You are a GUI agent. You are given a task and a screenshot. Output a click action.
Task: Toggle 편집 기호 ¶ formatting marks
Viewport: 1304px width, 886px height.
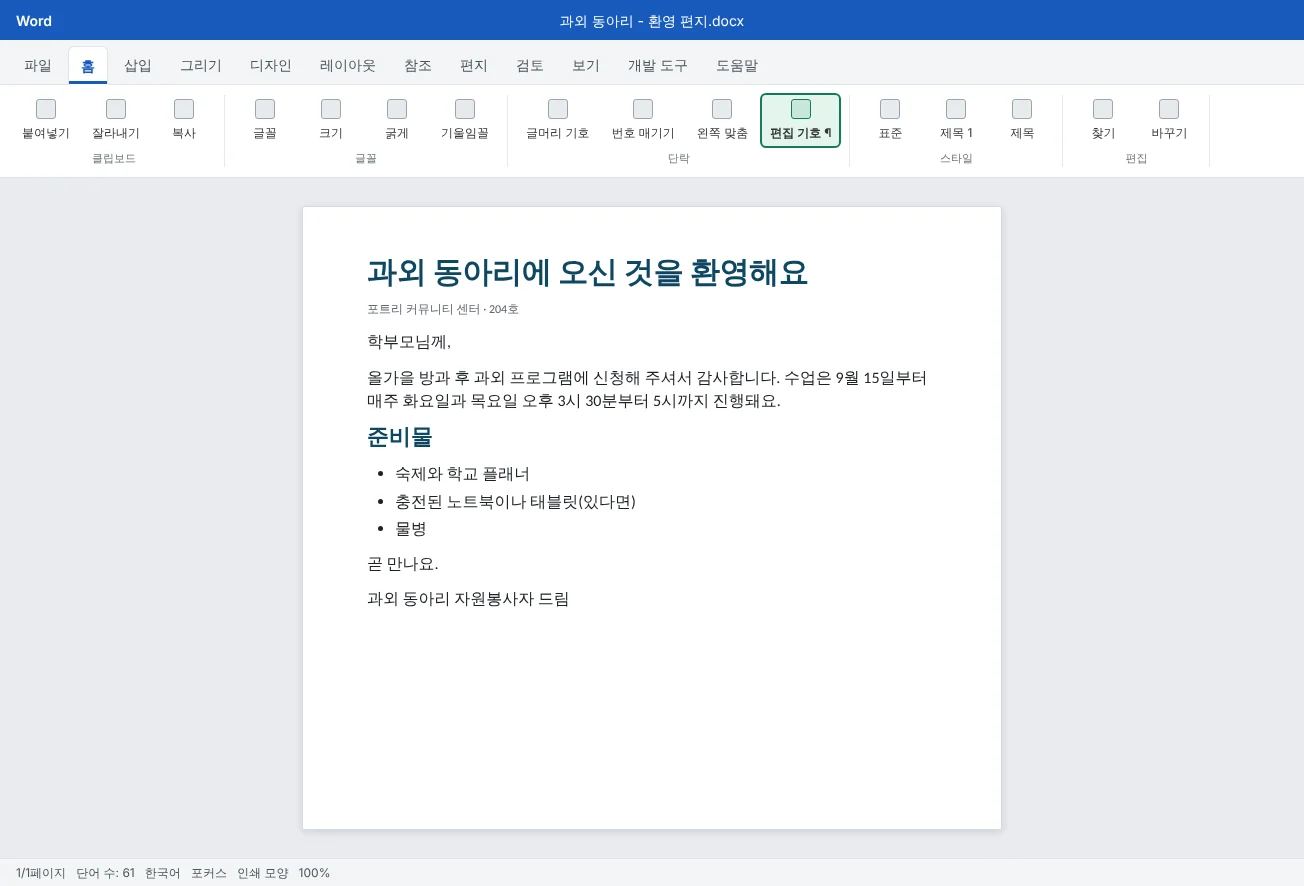[x=800, y=120]
